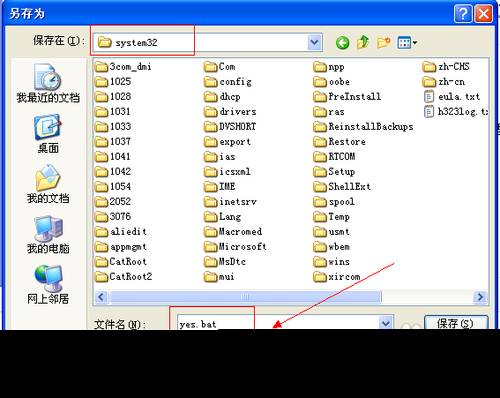Expand the file name dropdown arrow
Screen dimensions: 500x398
[386, 323]
